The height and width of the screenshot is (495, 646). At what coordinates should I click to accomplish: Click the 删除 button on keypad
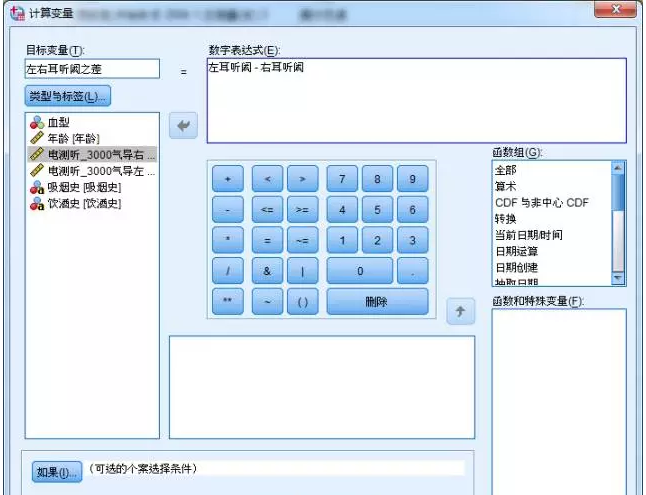[x=376, y=301]
